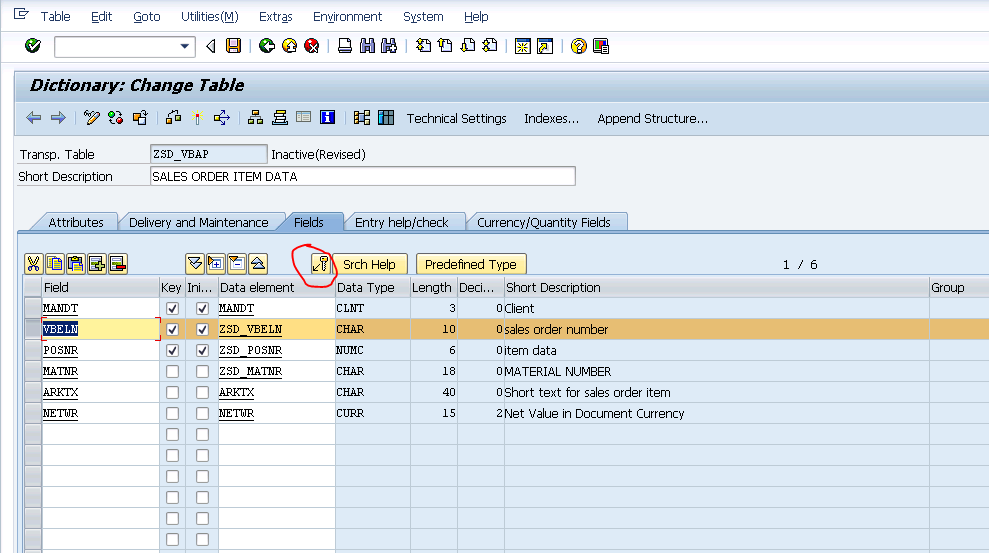Click the Customize Local Layout icon

pyautogui.click(x=601, y=46)
